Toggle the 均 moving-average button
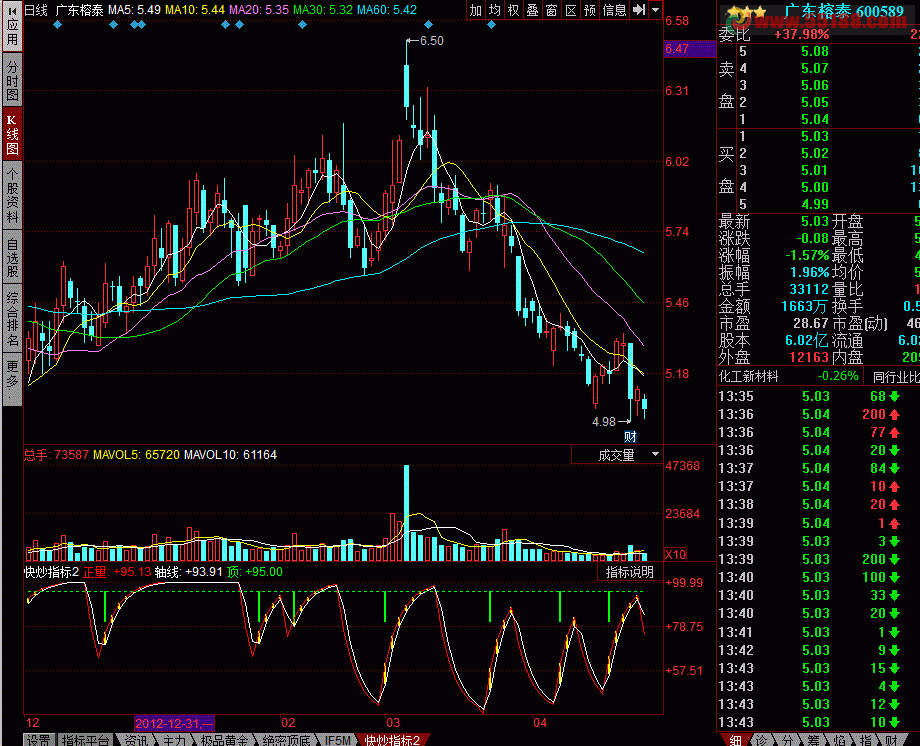Viewport: 920px width, 746px height. coord(495,10)
